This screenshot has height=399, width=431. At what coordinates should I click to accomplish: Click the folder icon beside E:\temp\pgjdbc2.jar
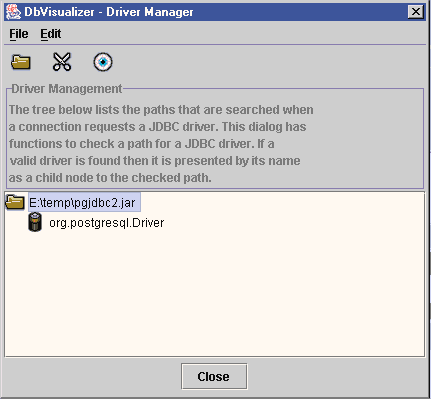15,202
